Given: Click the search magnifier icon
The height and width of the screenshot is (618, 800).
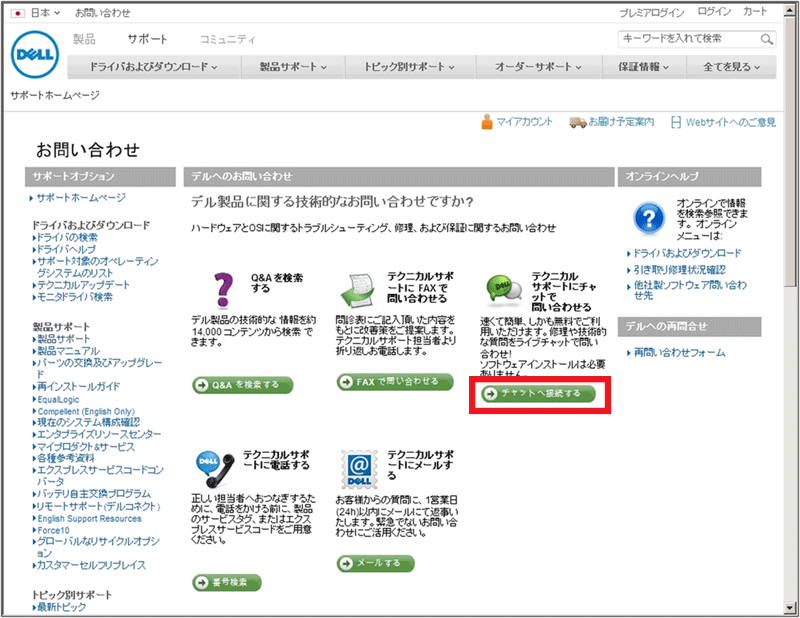Looking at the screenshot, I should 766,39.
